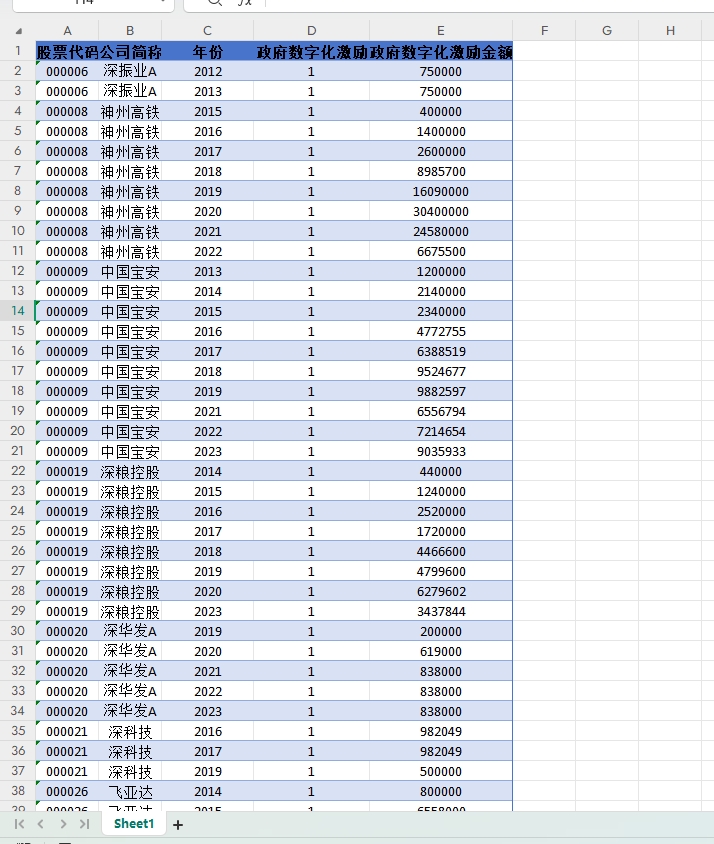The image size is (714, 844).
Task: Select row 14 header
Action: click(18, 311)
